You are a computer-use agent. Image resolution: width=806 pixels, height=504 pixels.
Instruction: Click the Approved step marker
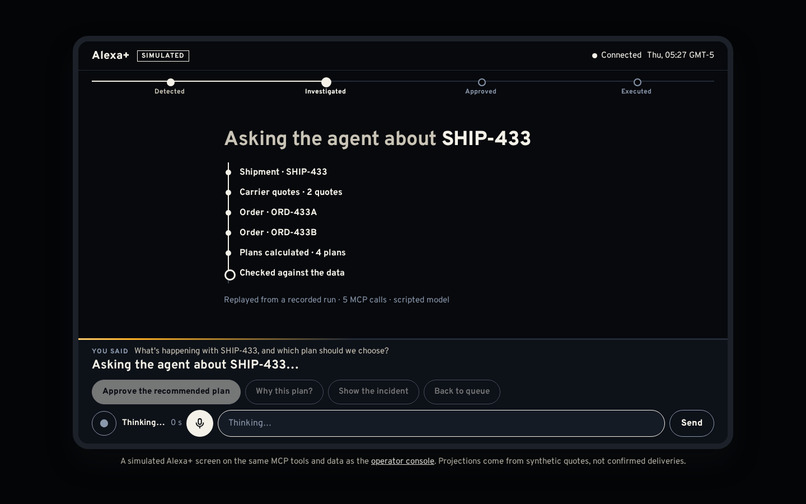point(482,82)
